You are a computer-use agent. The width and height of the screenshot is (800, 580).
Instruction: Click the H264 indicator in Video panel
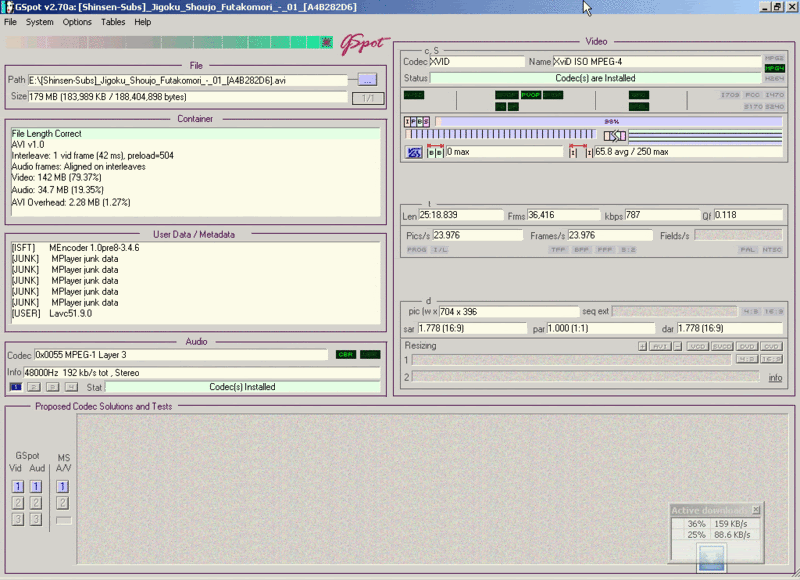click(774, 79)
